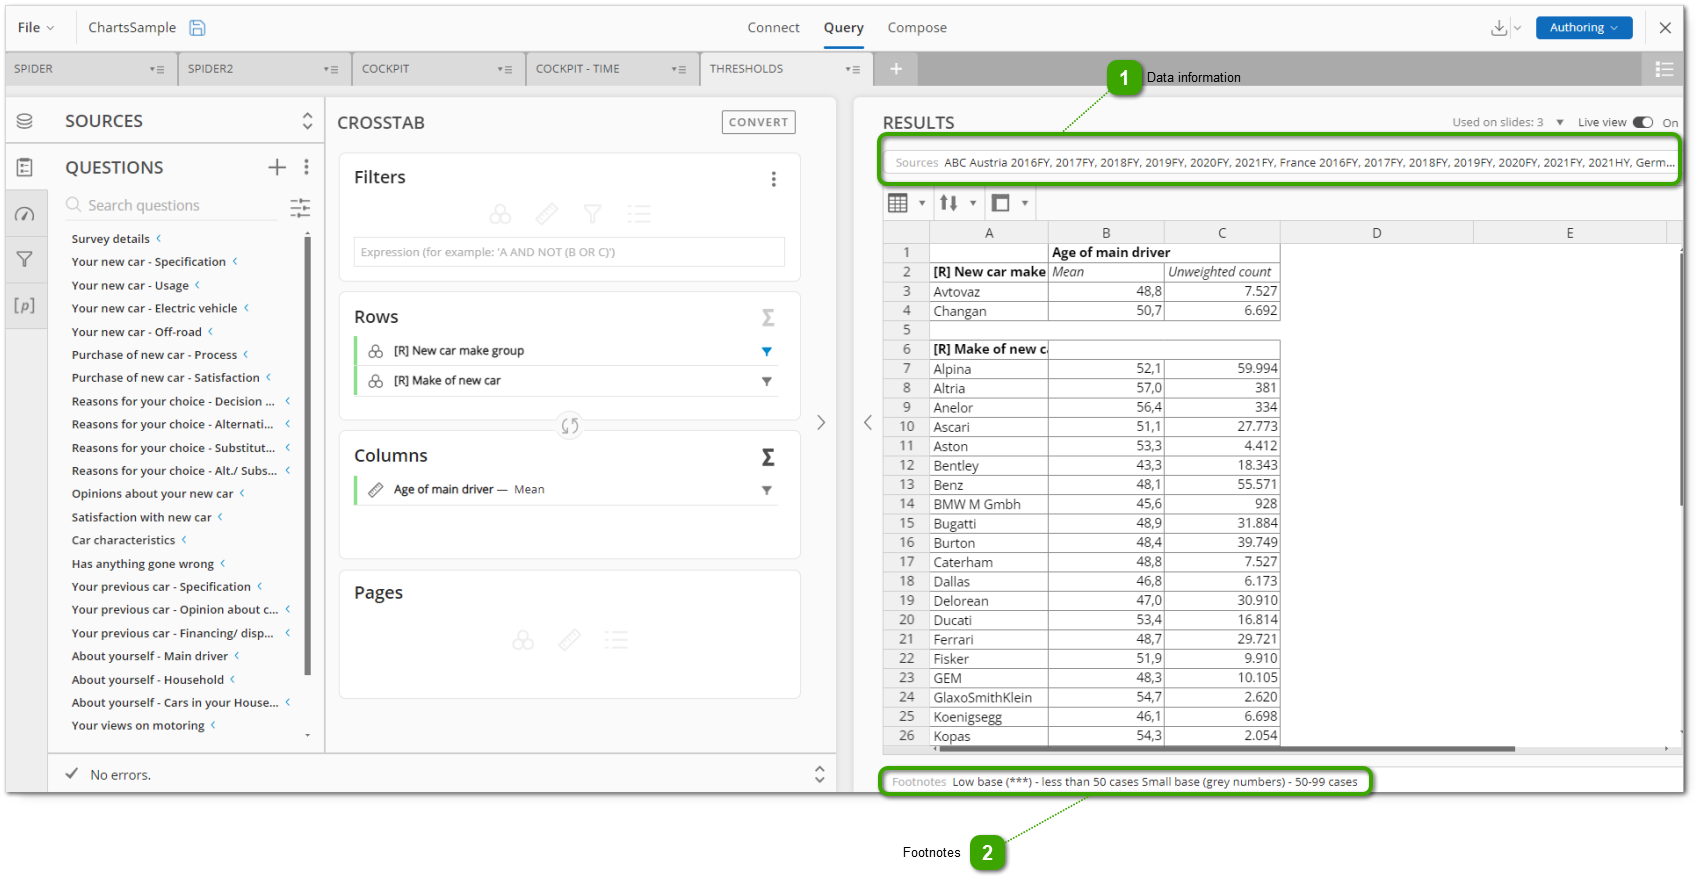
Task: Click the questions list vertical scrollbar
Action: (307, 455)
